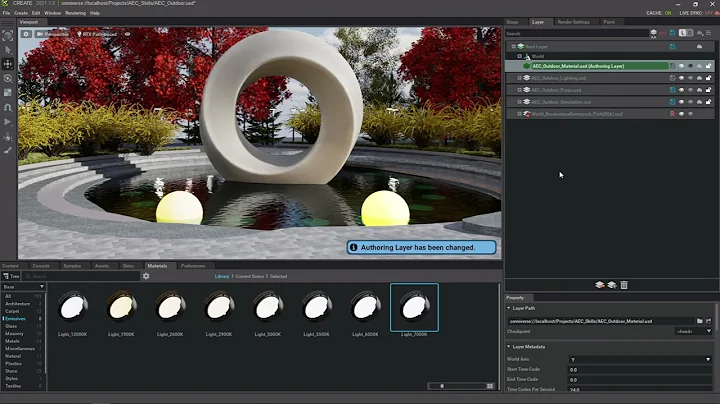Activate the Scale tool in left toolbar
Image resolution: width=720 pixels, height=404 pixels.
point(8,93)
